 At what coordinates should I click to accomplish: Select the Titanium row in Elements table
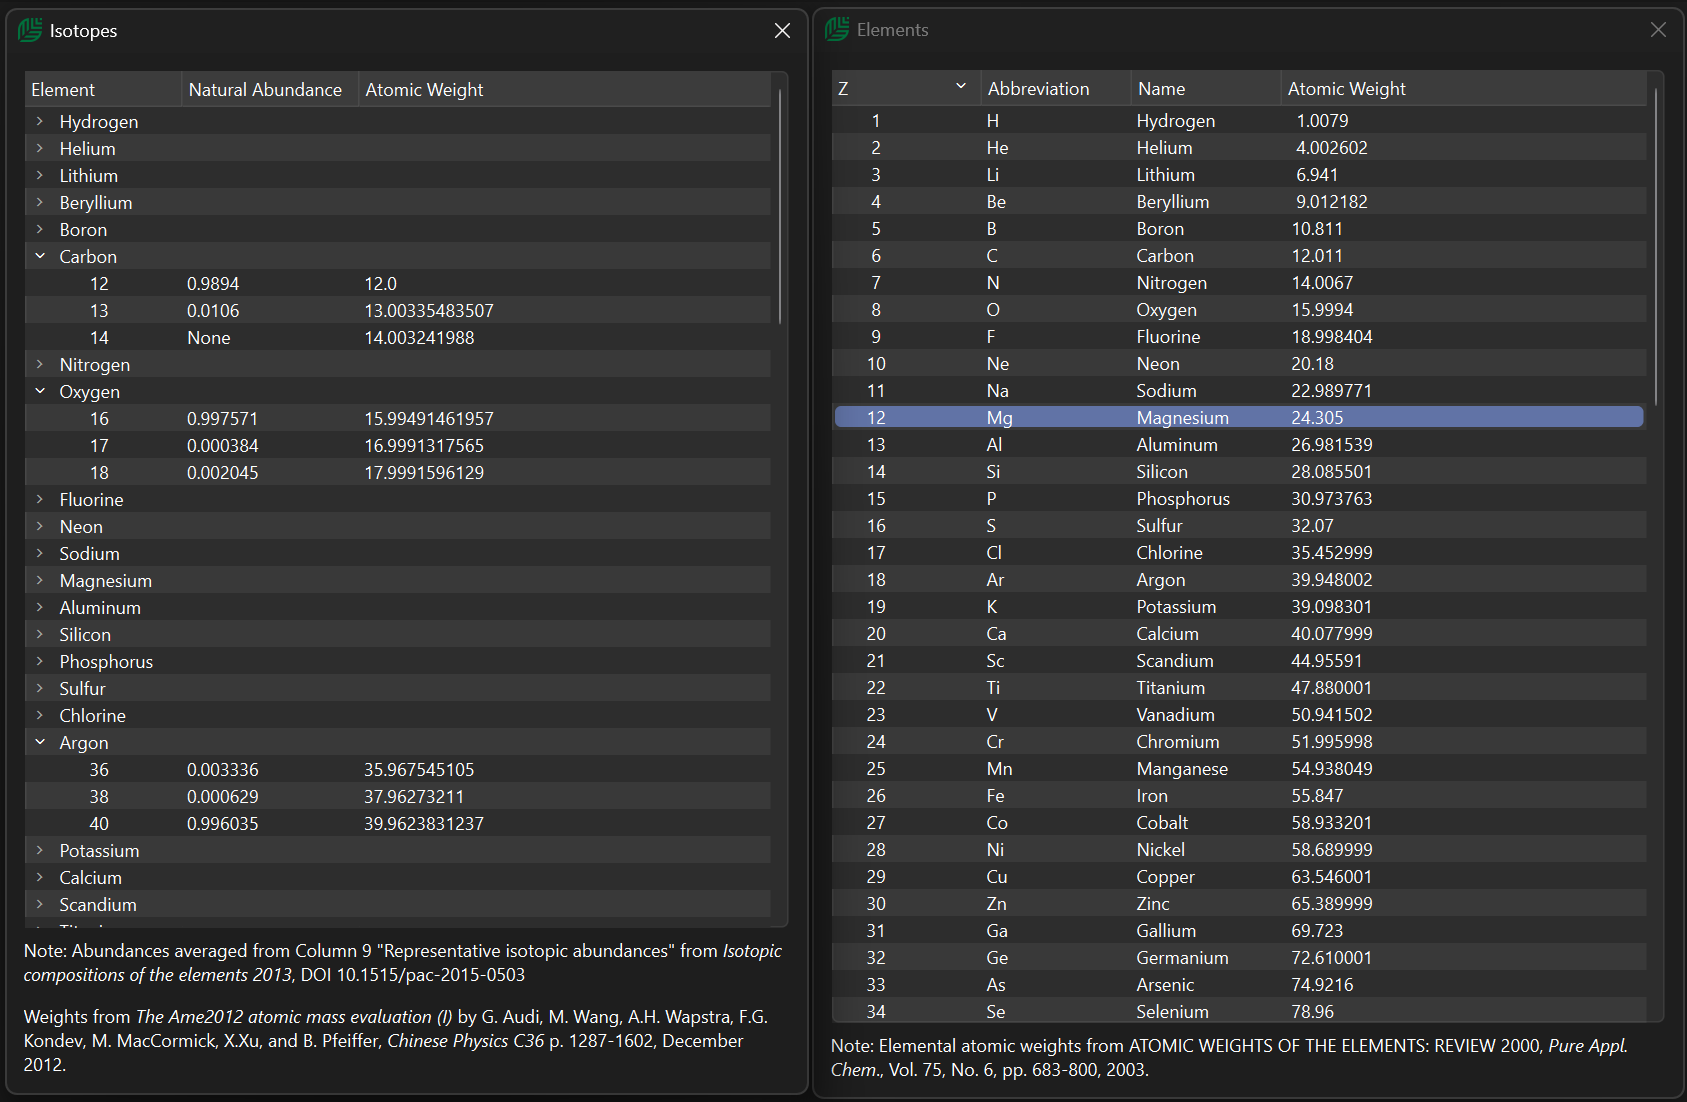pos(1239,687)
